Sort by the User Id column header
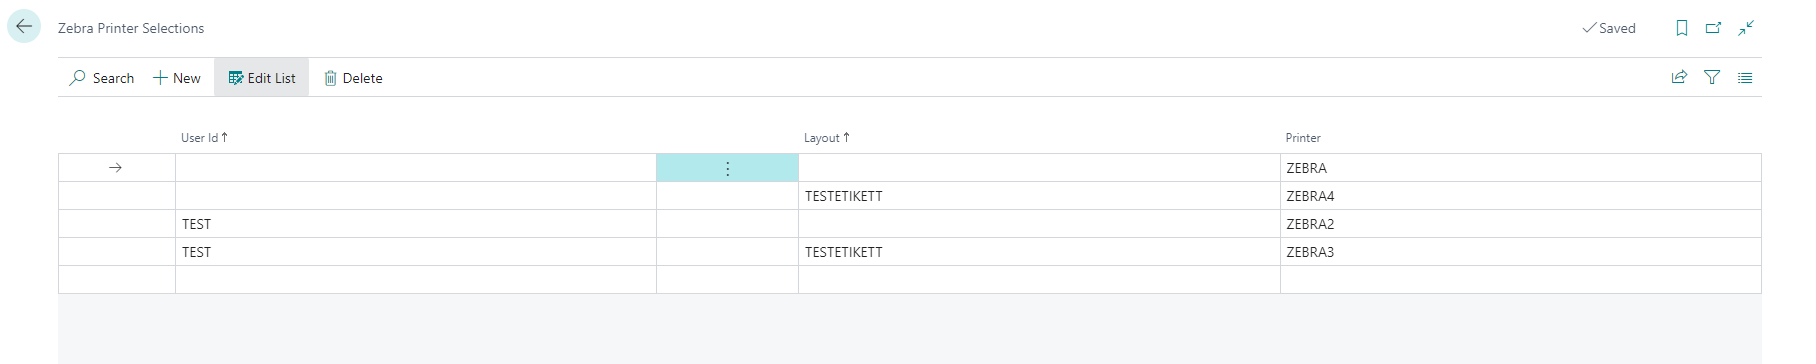The height and width of the screenshot is (364, 1816). [x=204, y=138]
